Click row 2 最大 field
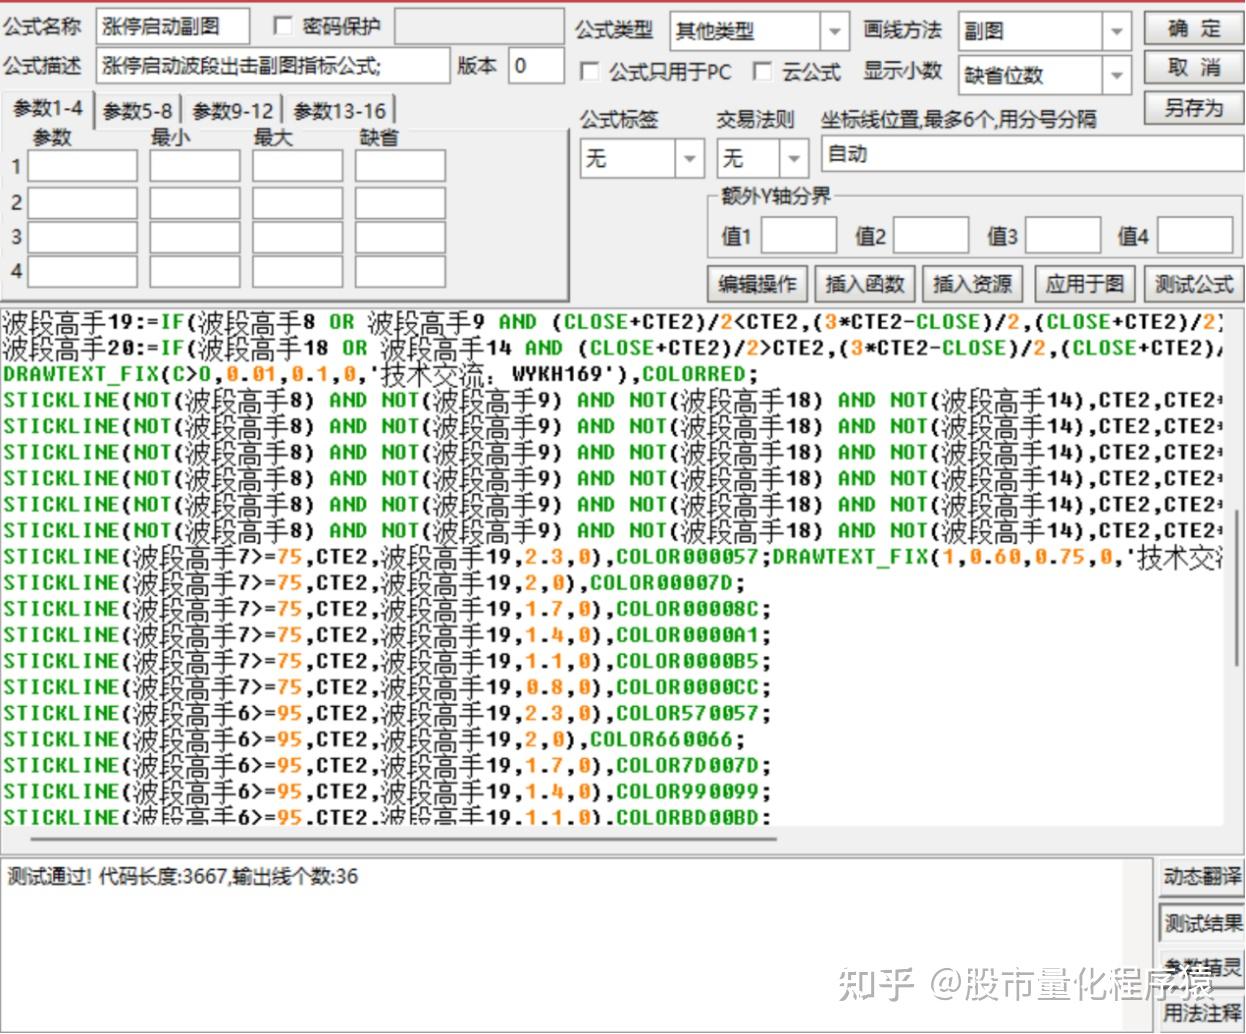This screenshot has height=1034, width=1246. pyautogui.click(x=297, y=203)
